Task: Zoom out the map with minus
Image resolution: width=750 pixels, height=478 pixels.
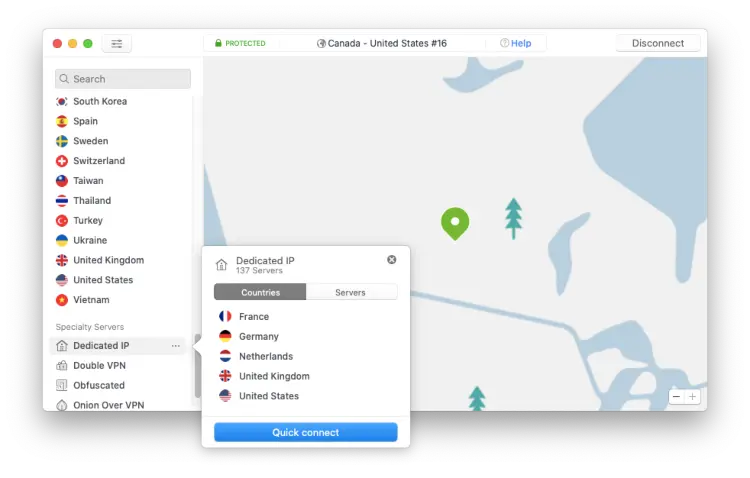Action: 676,397
